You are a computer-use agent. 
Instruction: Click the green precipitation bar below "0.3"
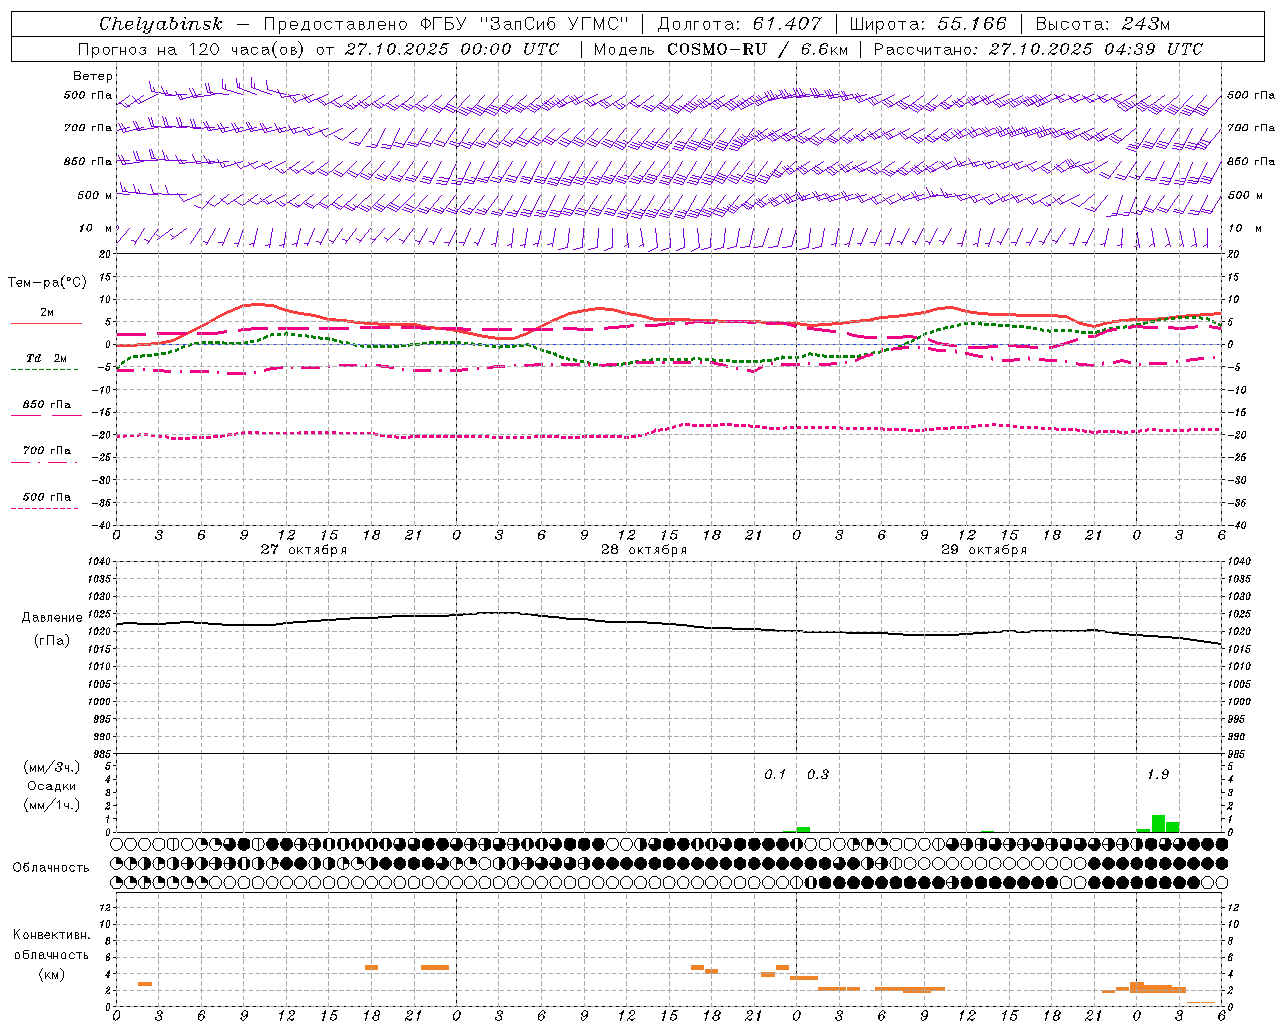coord(803,829)
